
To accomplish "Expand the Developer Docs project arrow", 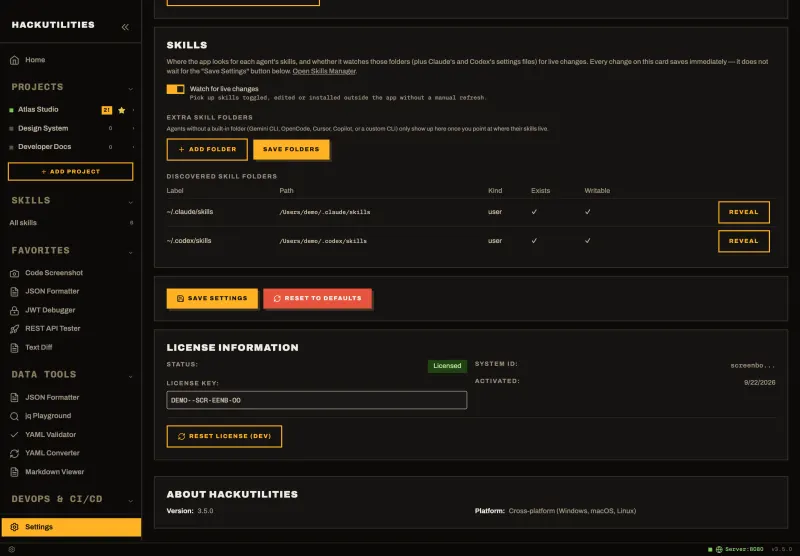I will point(134,147).
